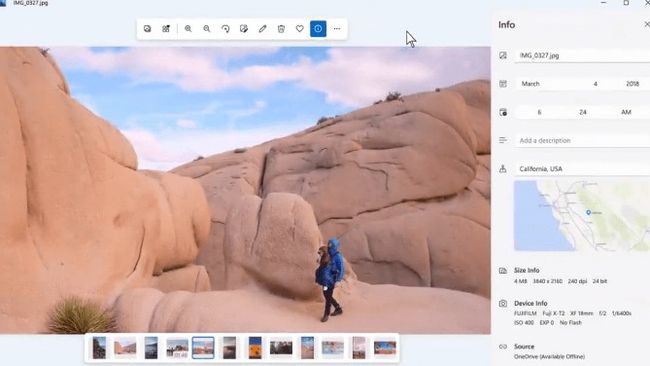Delete the current photo with trash icon
The height and width of the screenshot is (366, 650).
click(281, 29)
